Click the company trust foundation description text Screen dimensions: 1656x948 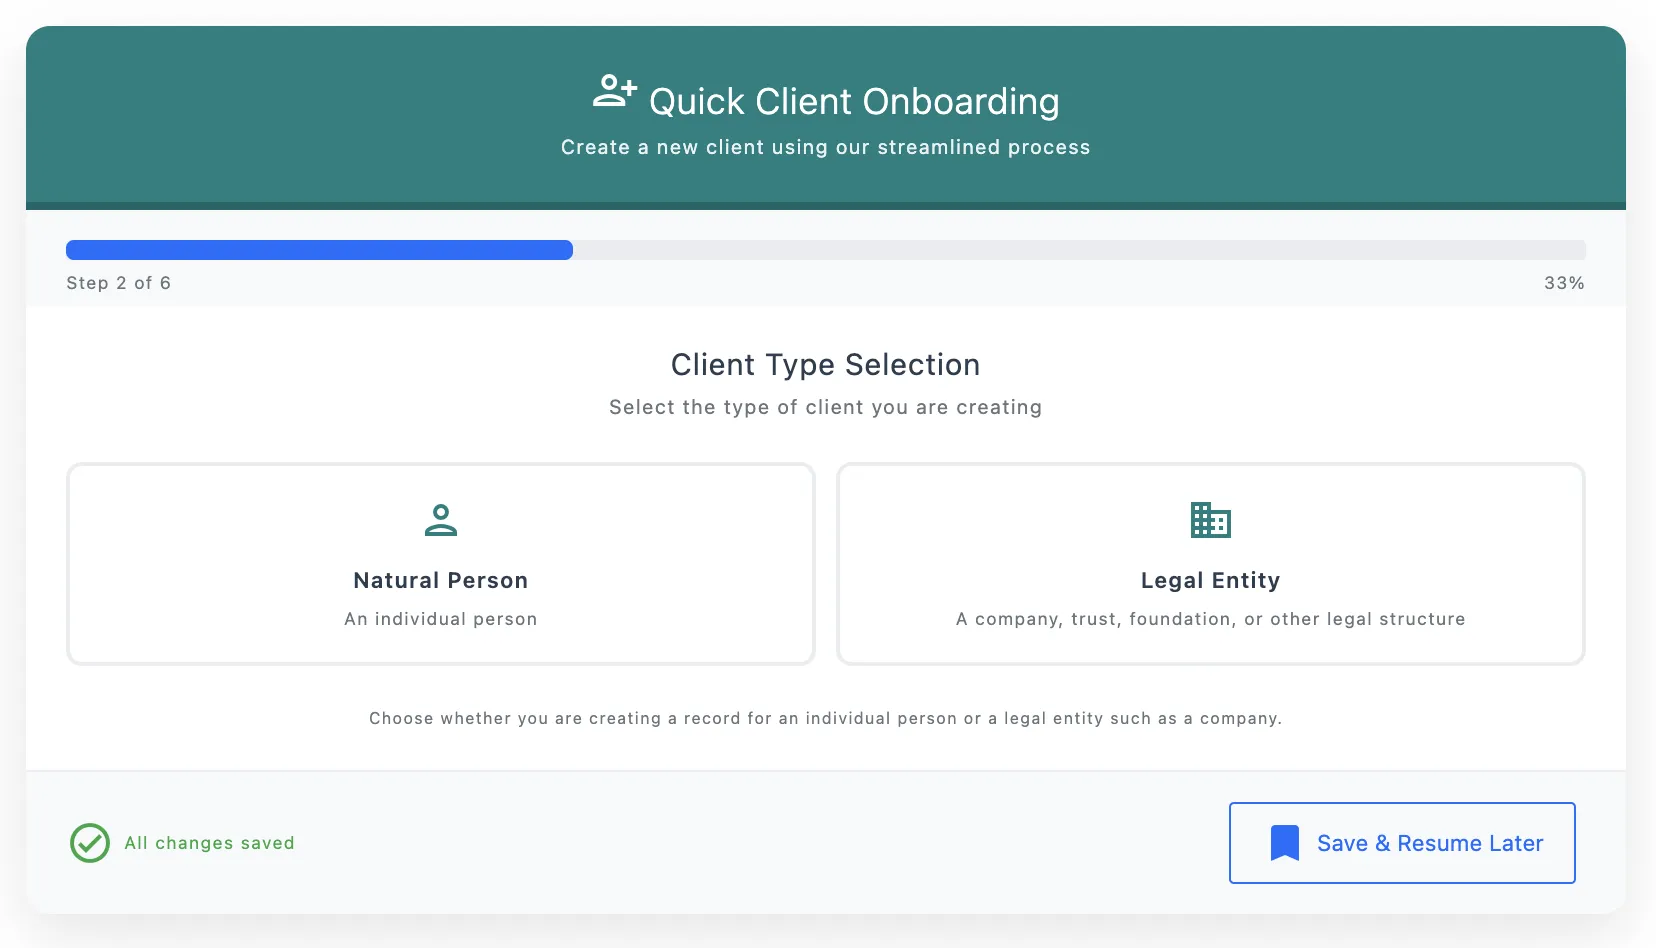(1210, 619)
